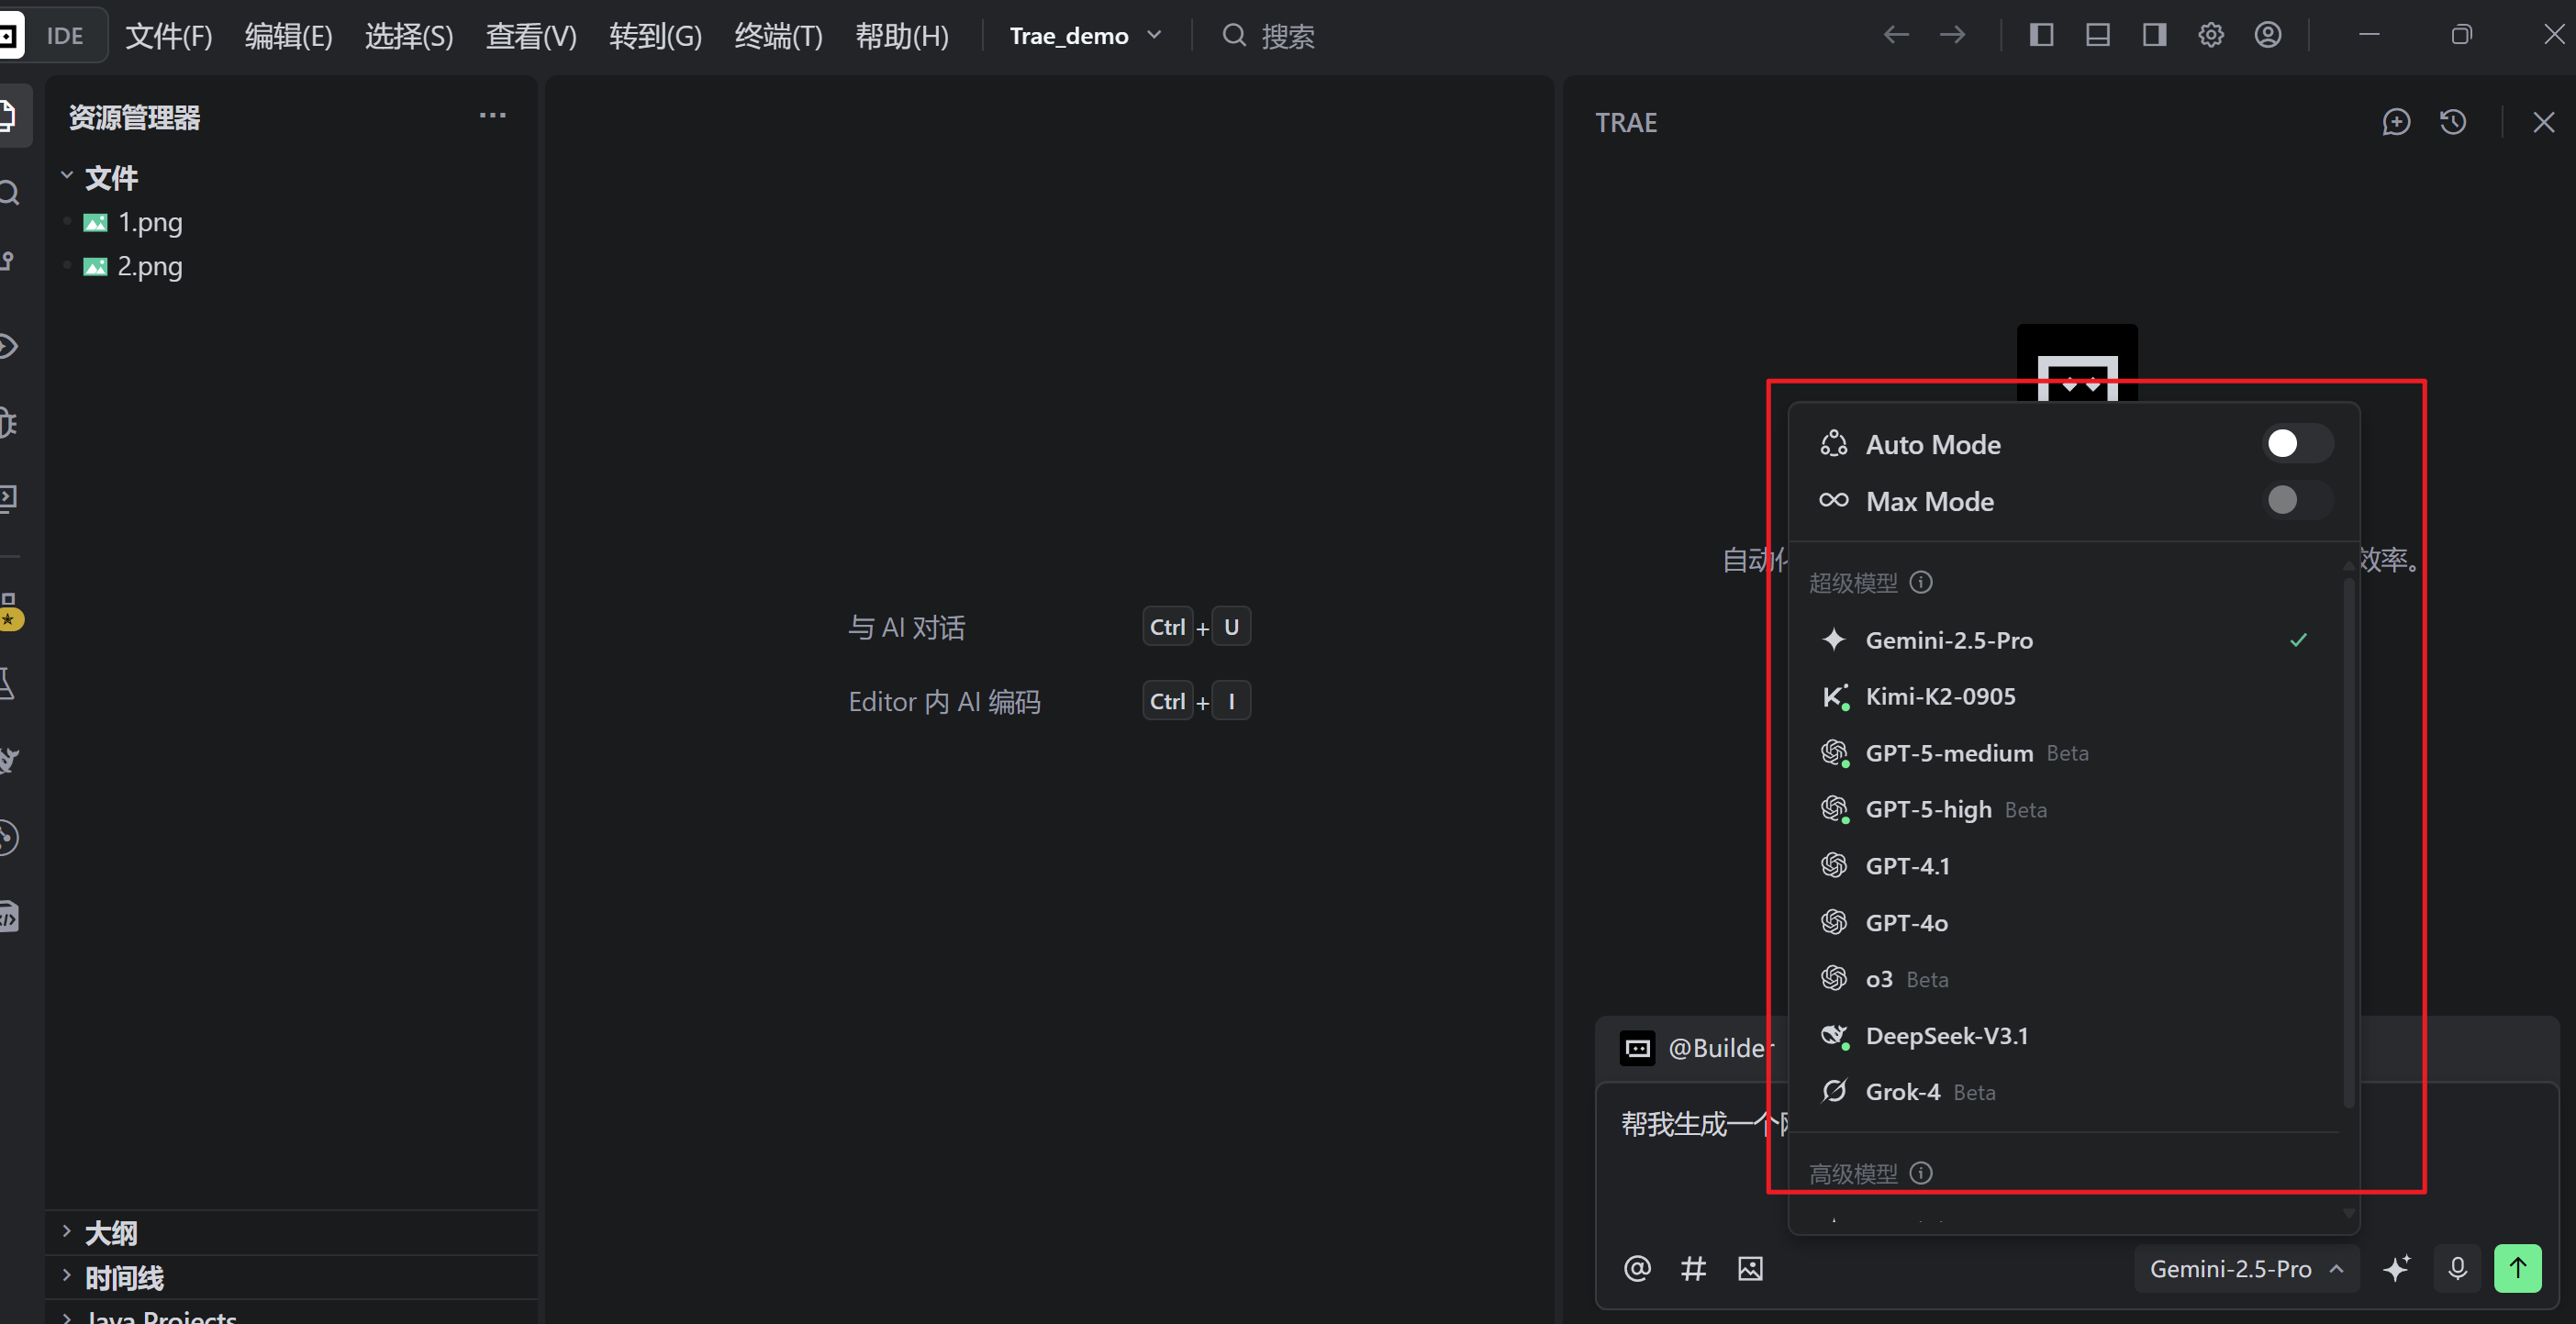Open the 1.png file in explorer
2576x1324 pixels.
(x=149, y=222)
